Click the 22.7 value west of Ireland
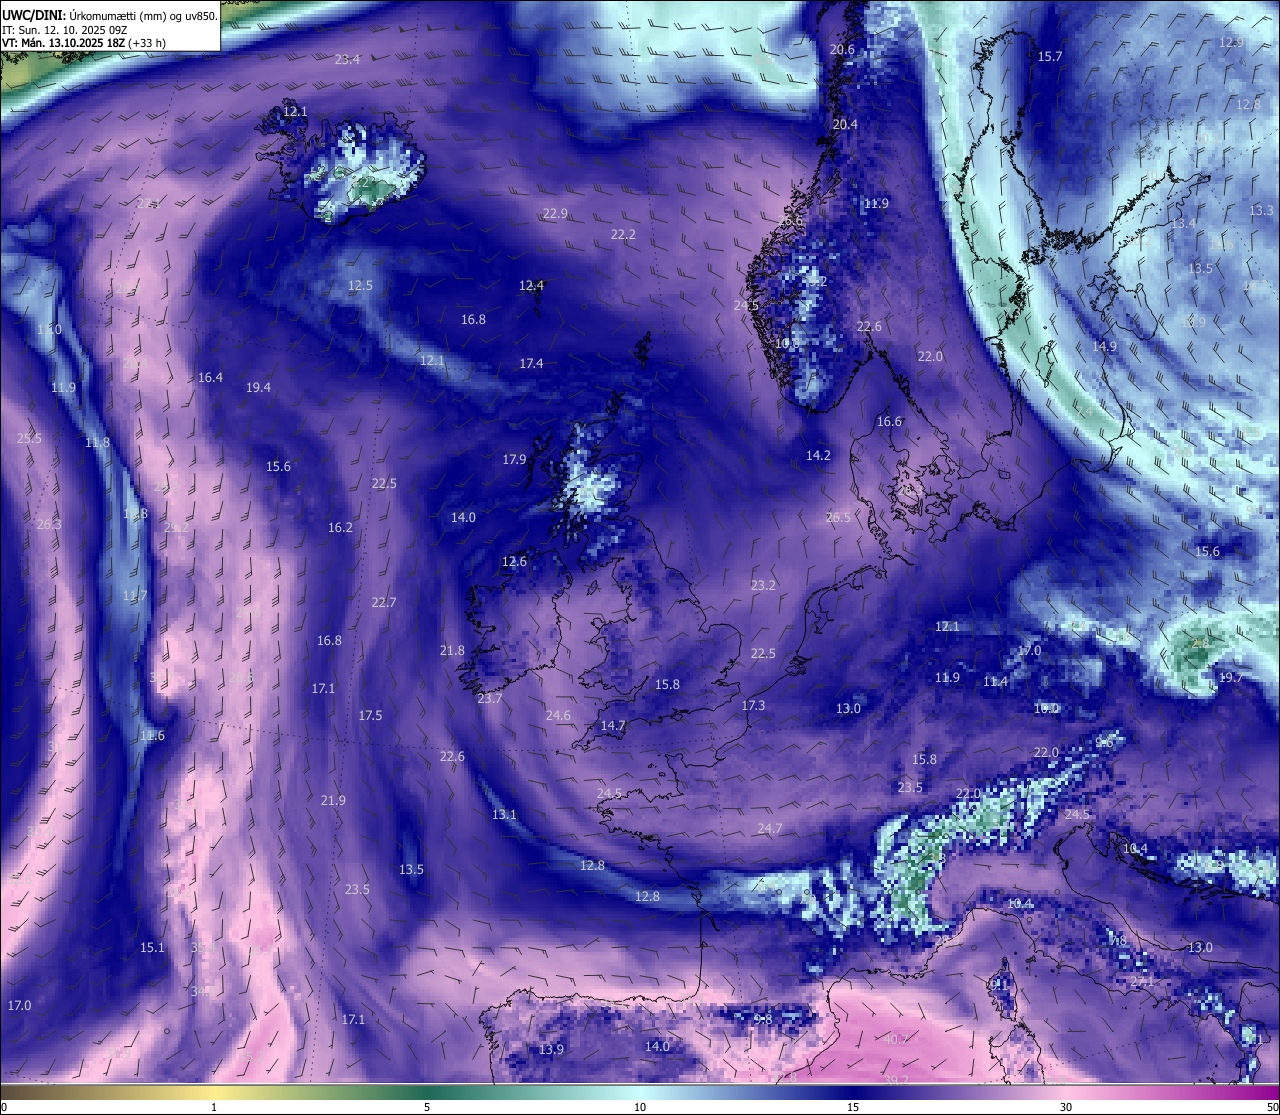The width and height of the screenshot is (1280, 1115). (x=383, y=603)
